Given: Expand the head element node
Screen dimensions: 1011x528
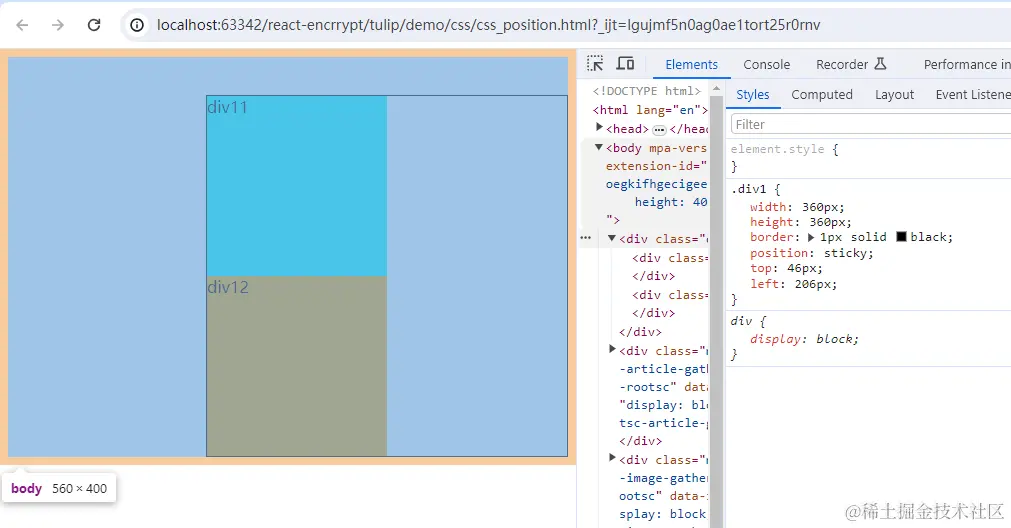Looking at the screenshot, I should (599, 128).
